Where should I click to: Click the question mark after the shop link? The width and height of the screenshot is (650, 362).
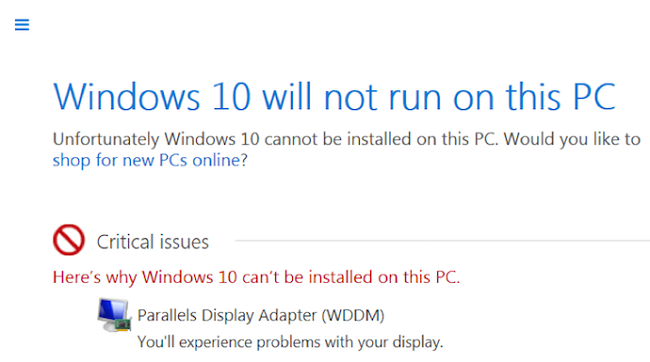244,160
